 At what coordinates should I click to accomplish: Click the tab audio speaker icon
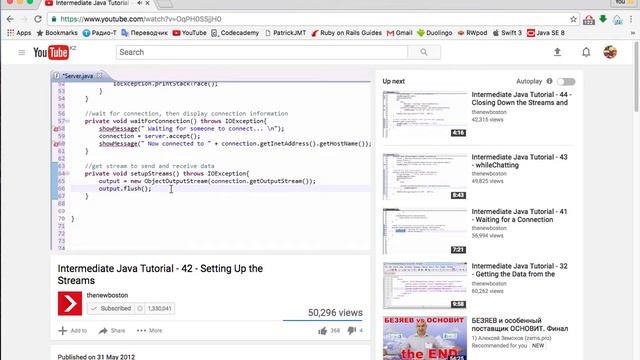(140, 3)
